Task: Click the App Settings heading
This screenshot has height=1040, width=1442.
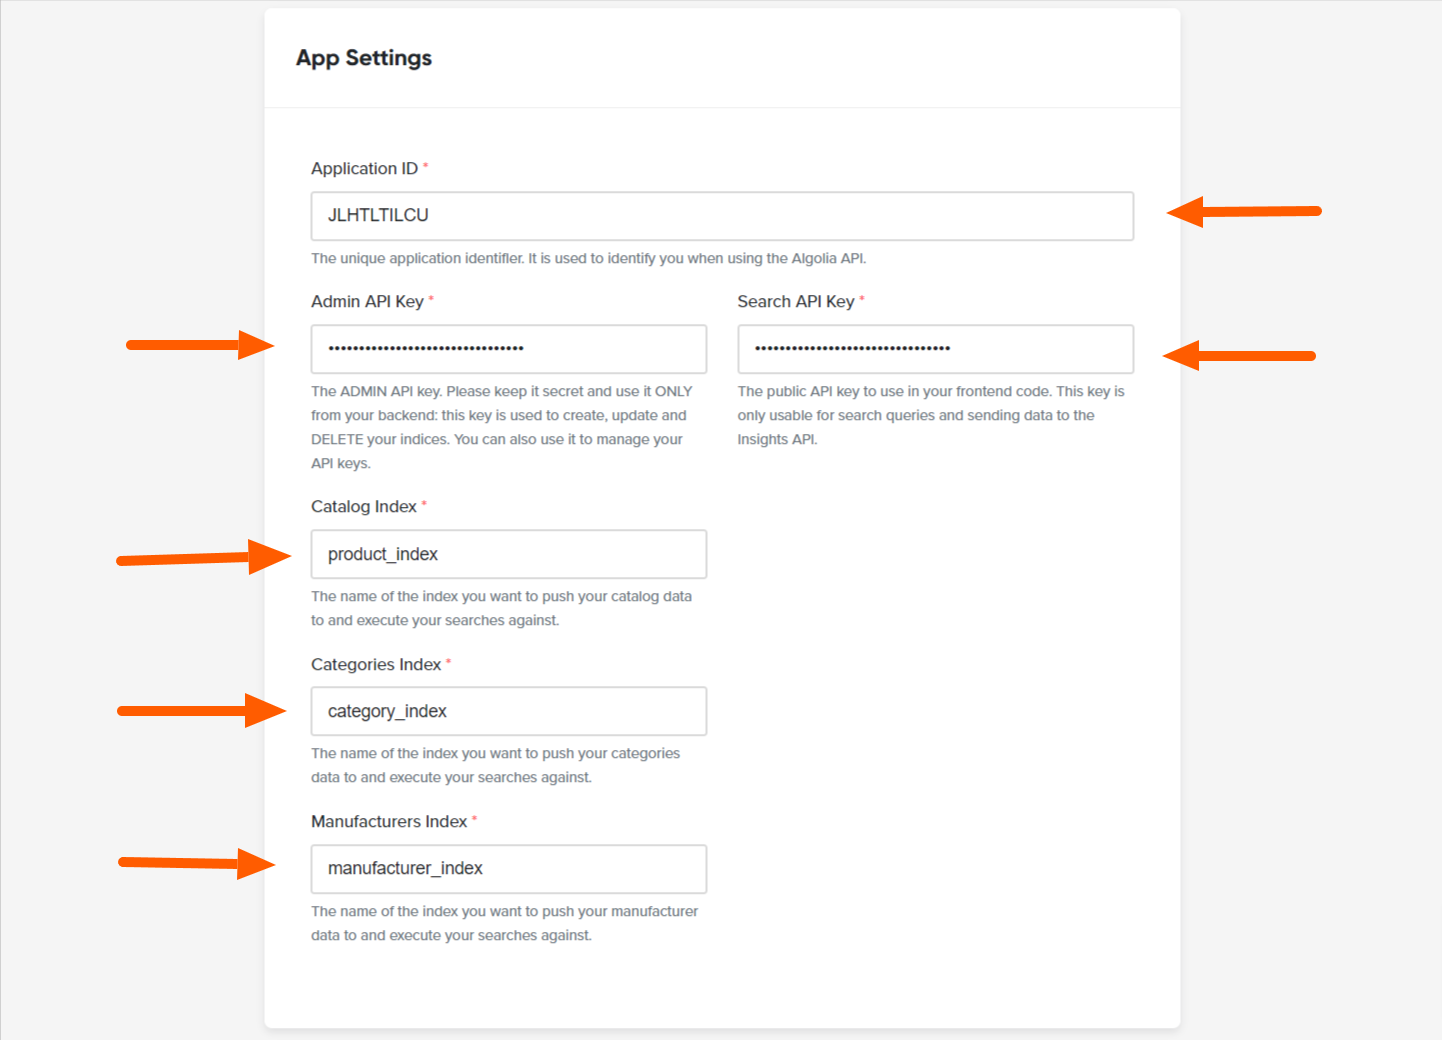Action: pos(364,58)
